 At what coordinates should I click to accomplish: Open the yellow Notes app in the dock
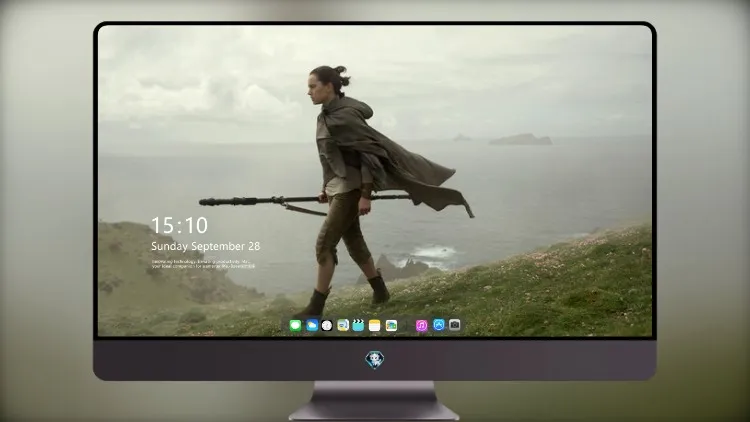[x=375, y=326]
